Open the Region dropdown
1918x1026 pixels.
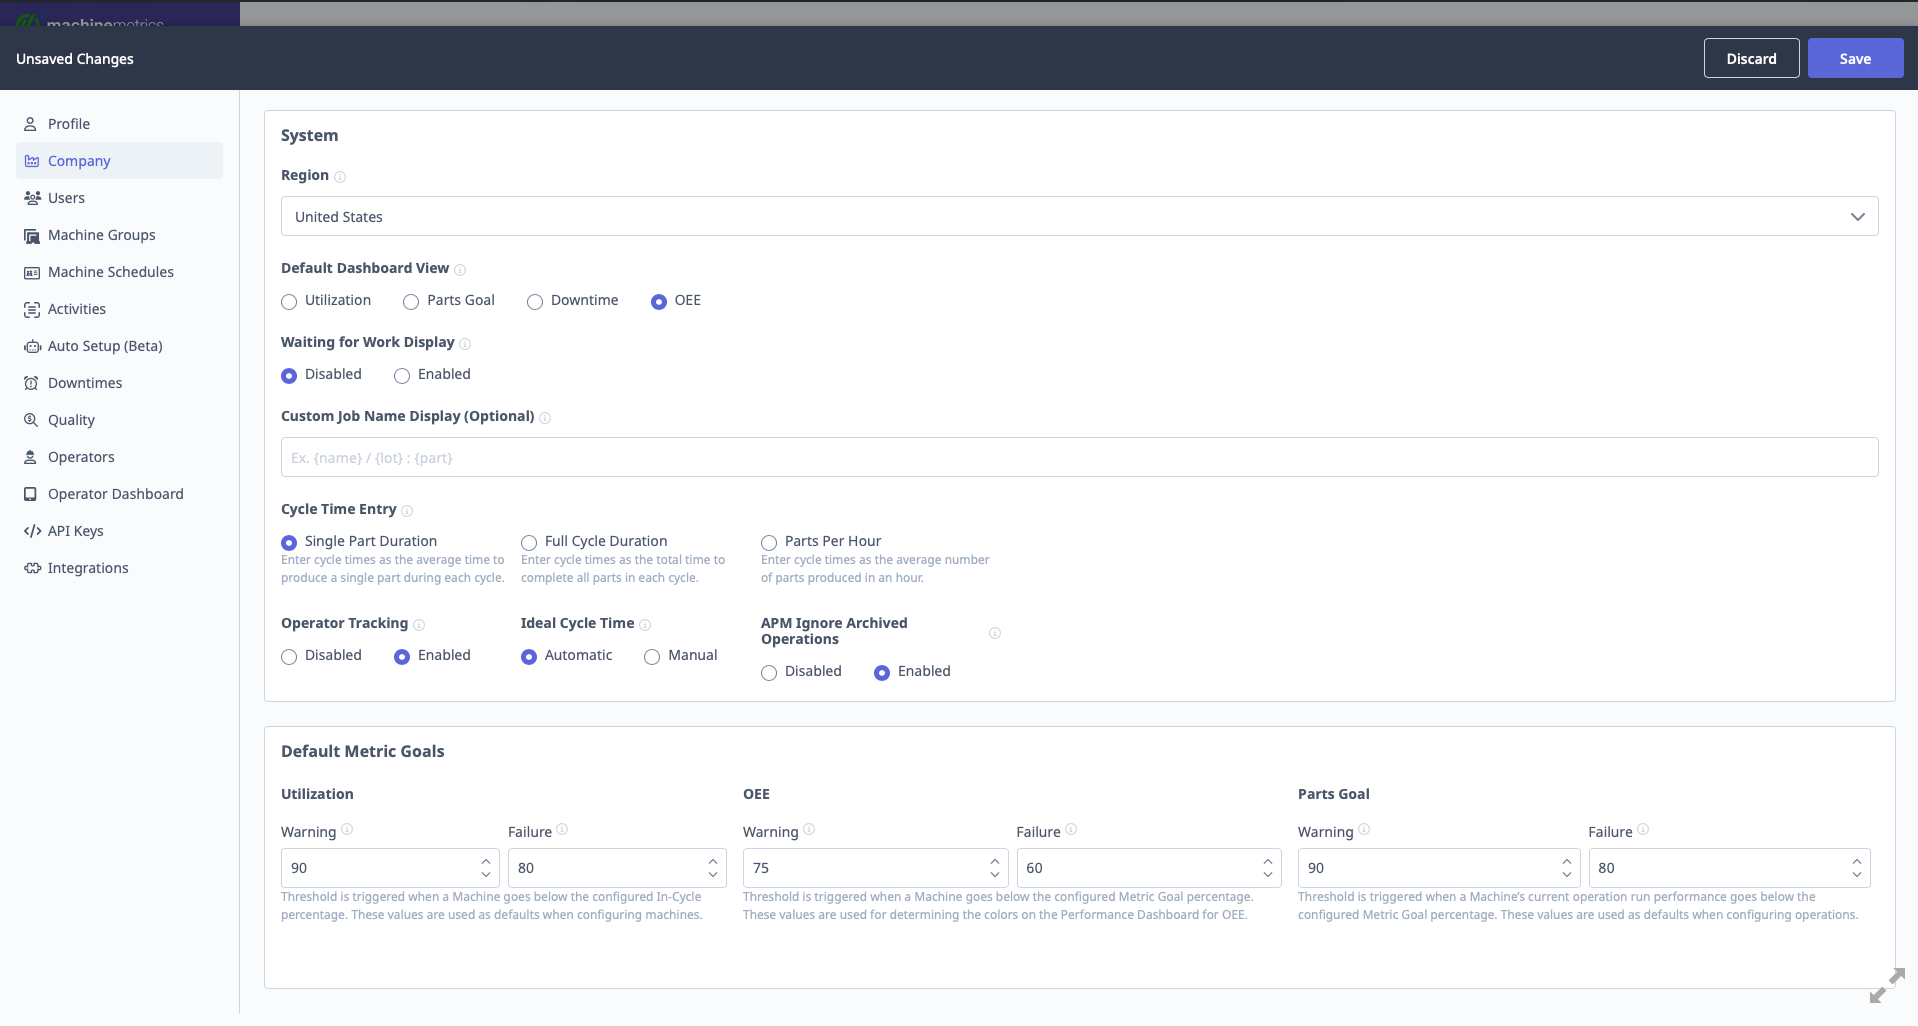(1858, 216)
